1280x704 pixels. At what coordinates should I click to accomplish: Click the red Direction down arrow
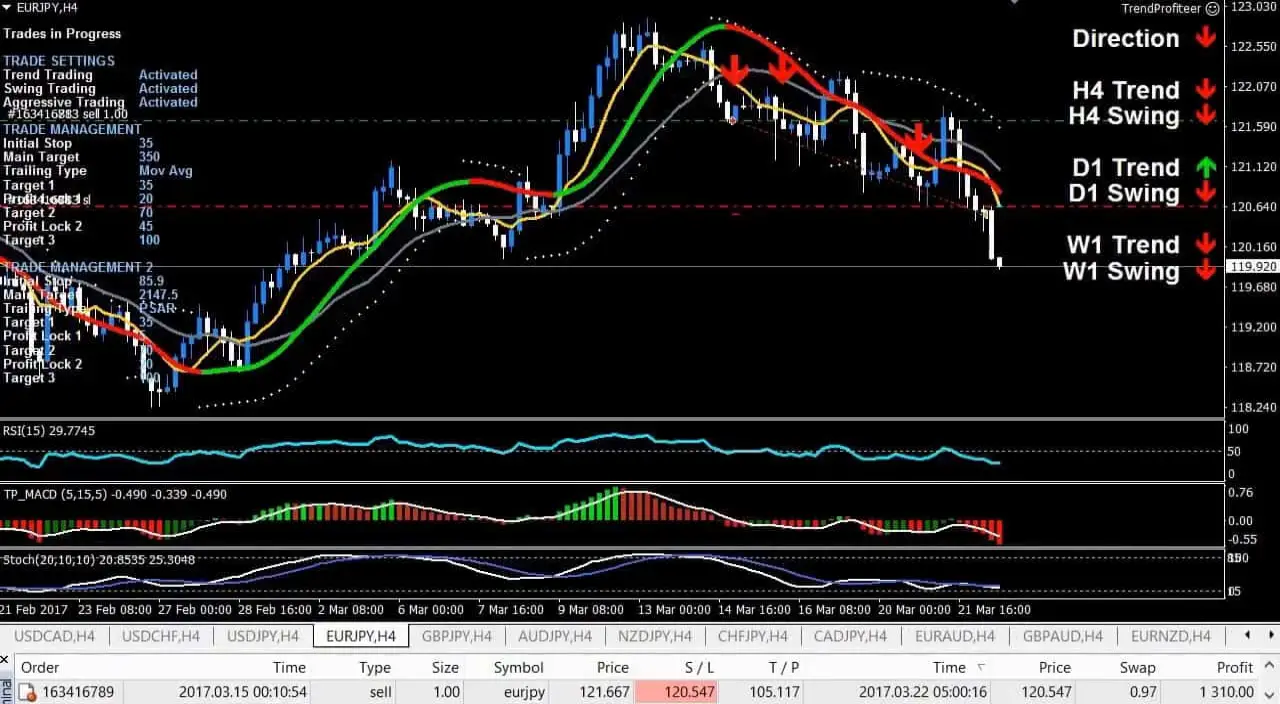click(x=1206, y=38)
